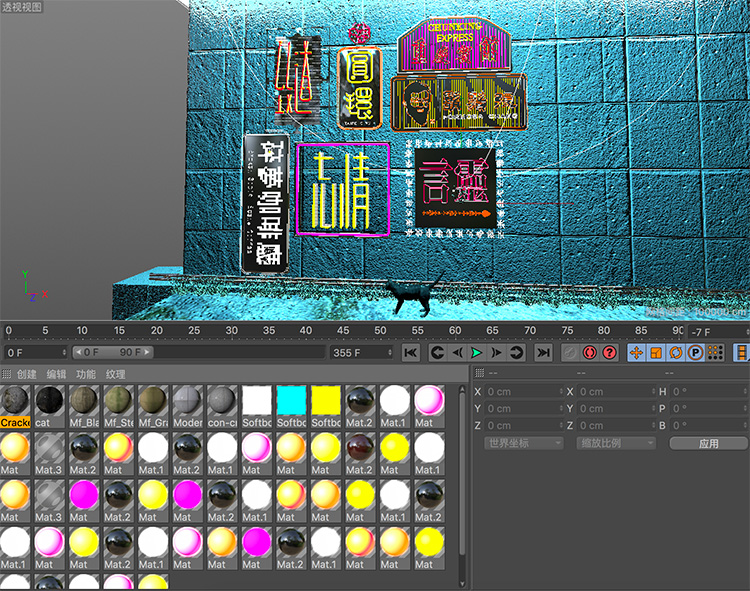Screen dimensions: 750x591
Task: Click the position X field
Action: [x=525, y=392]
